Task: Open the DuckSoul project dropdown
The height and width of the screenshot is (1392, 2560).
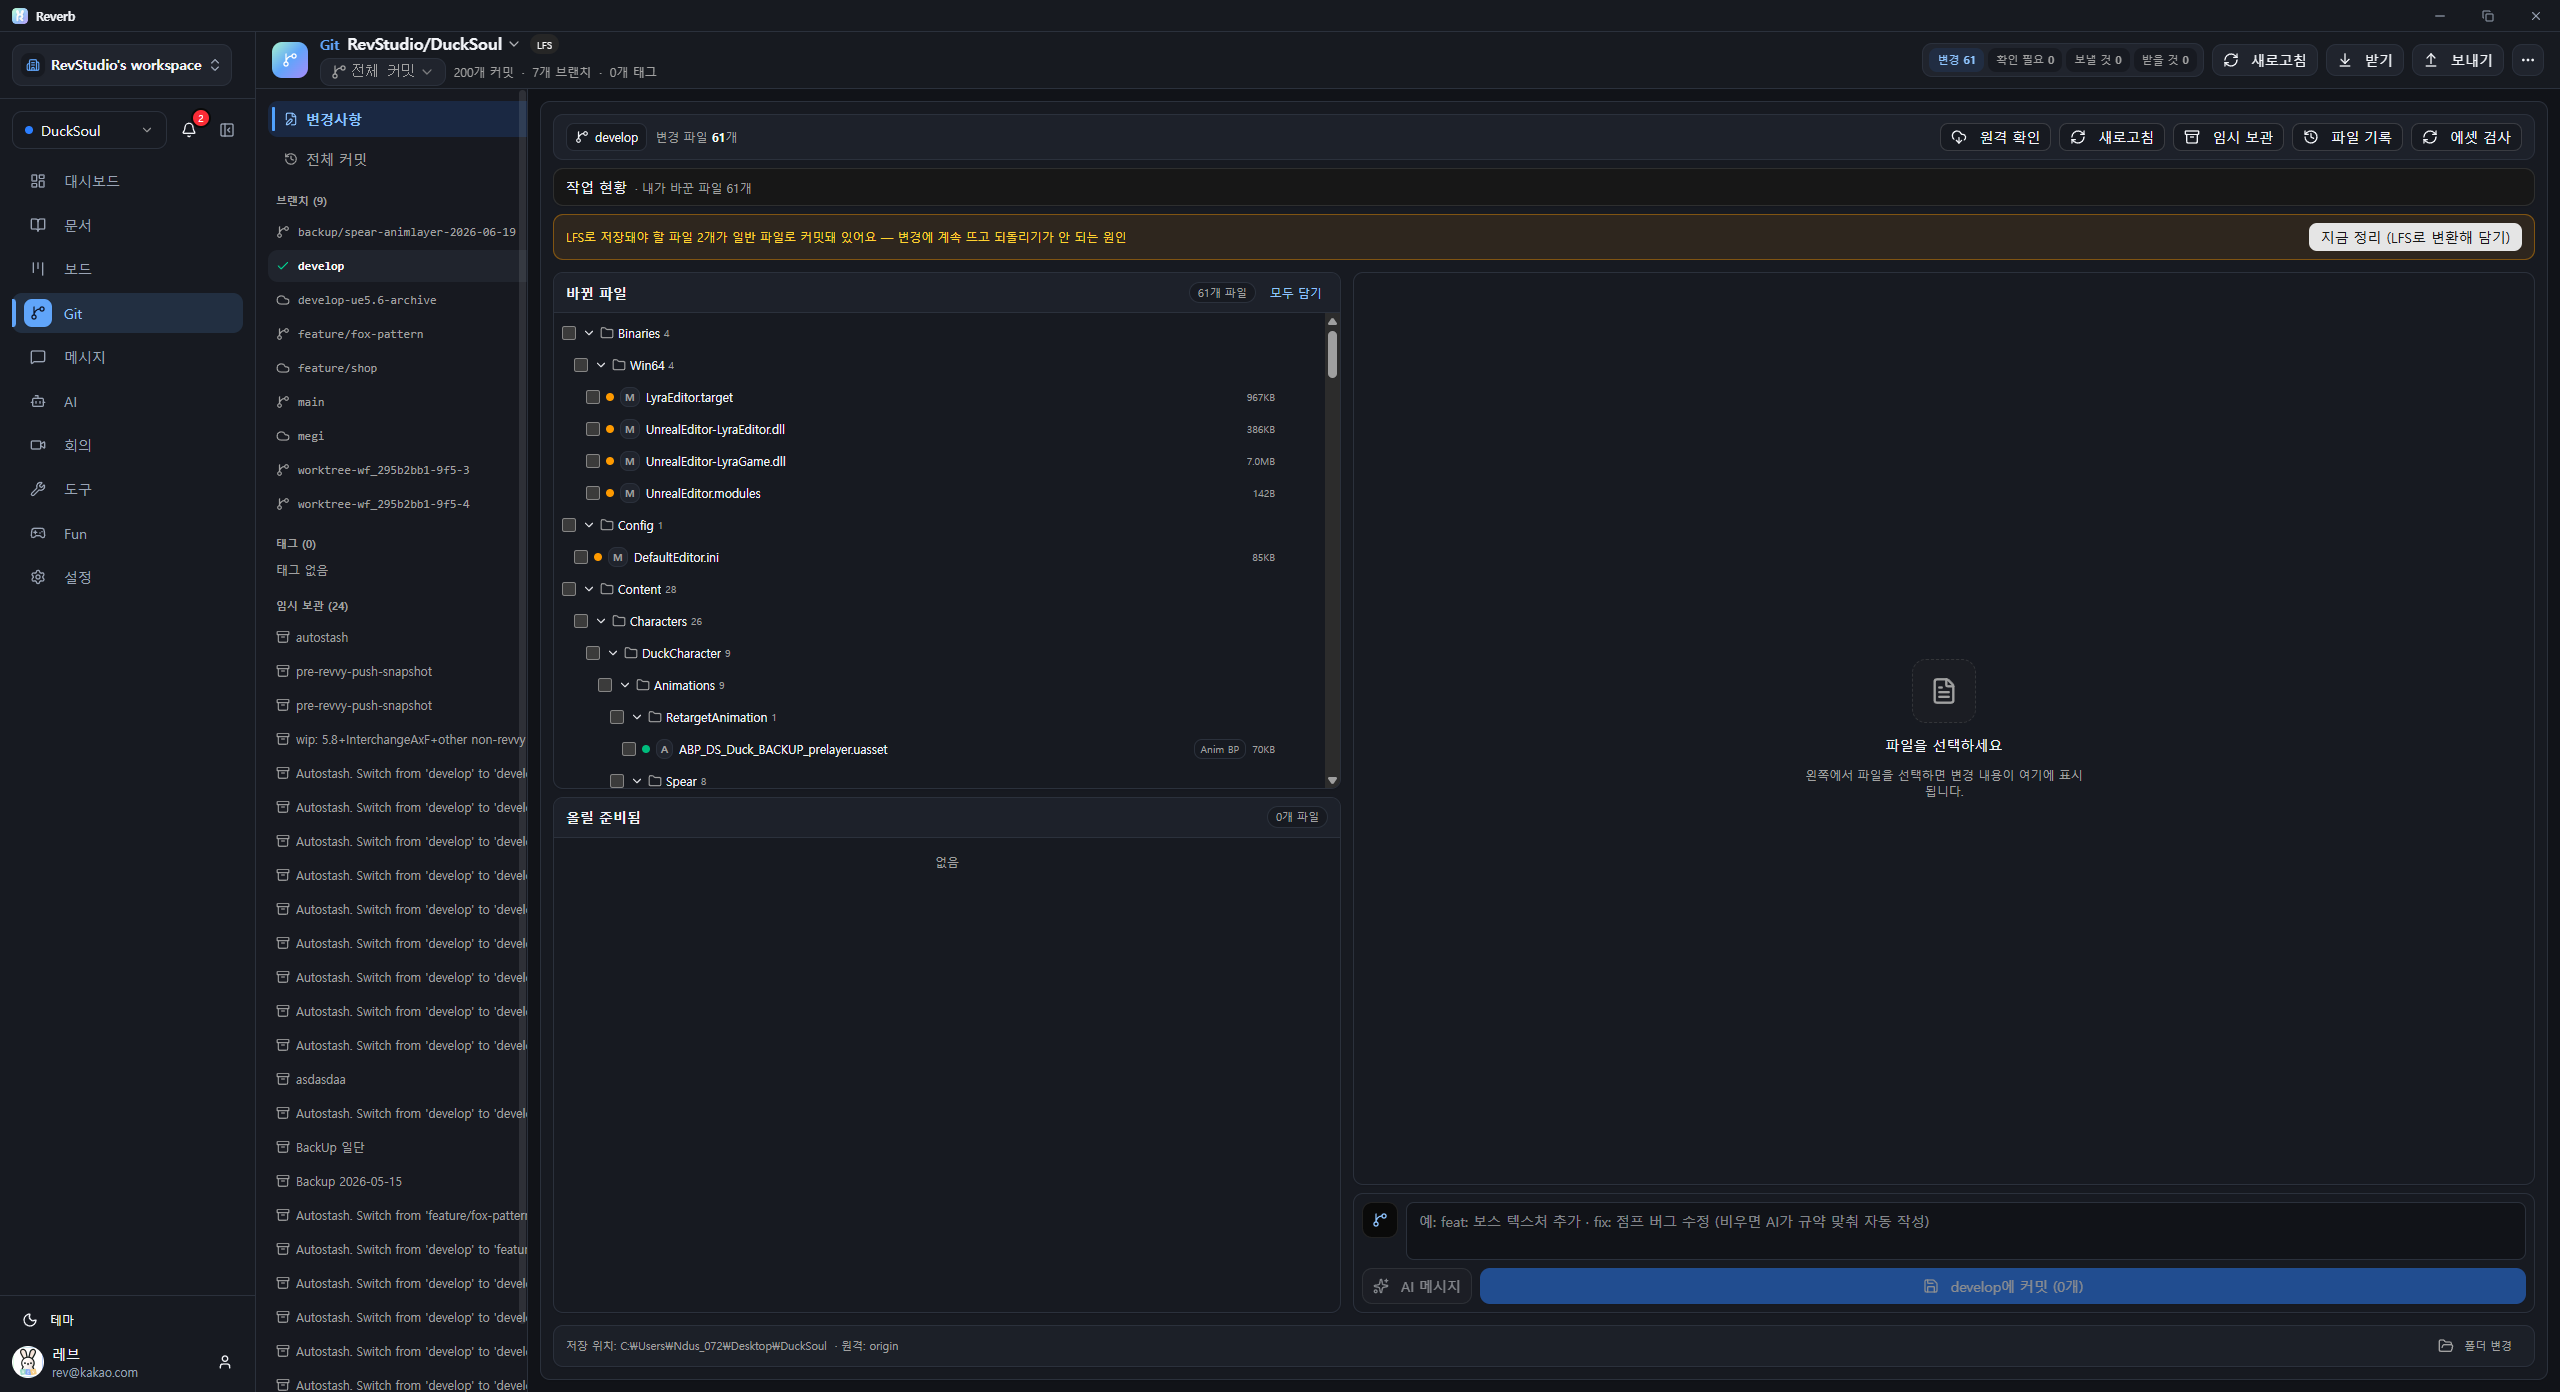Action: click(89, 130)
